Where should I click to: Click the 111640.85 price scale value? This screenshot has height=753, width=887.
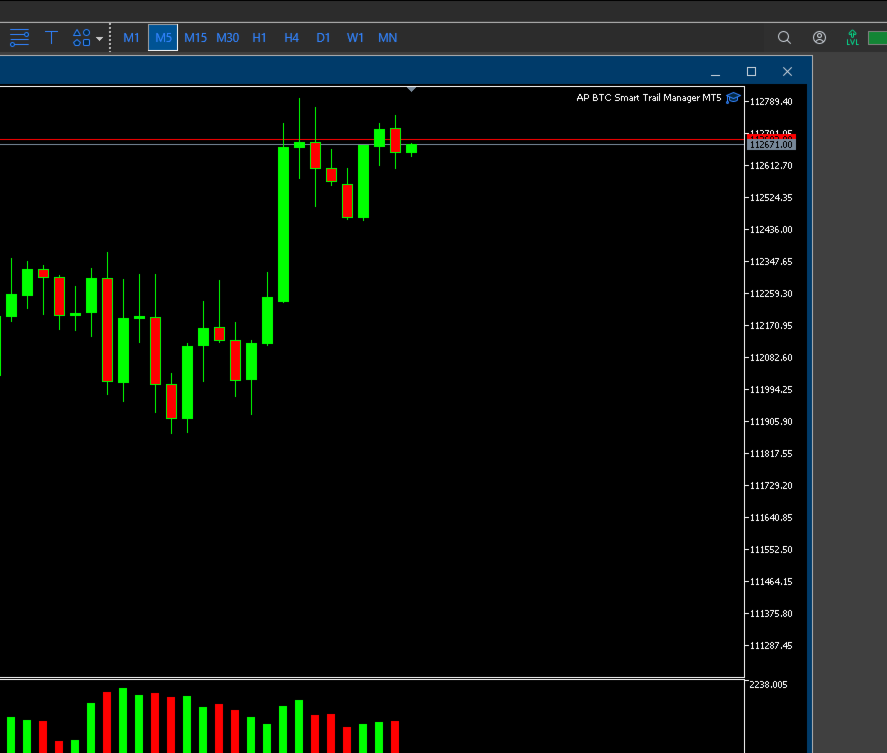point(771,518)
